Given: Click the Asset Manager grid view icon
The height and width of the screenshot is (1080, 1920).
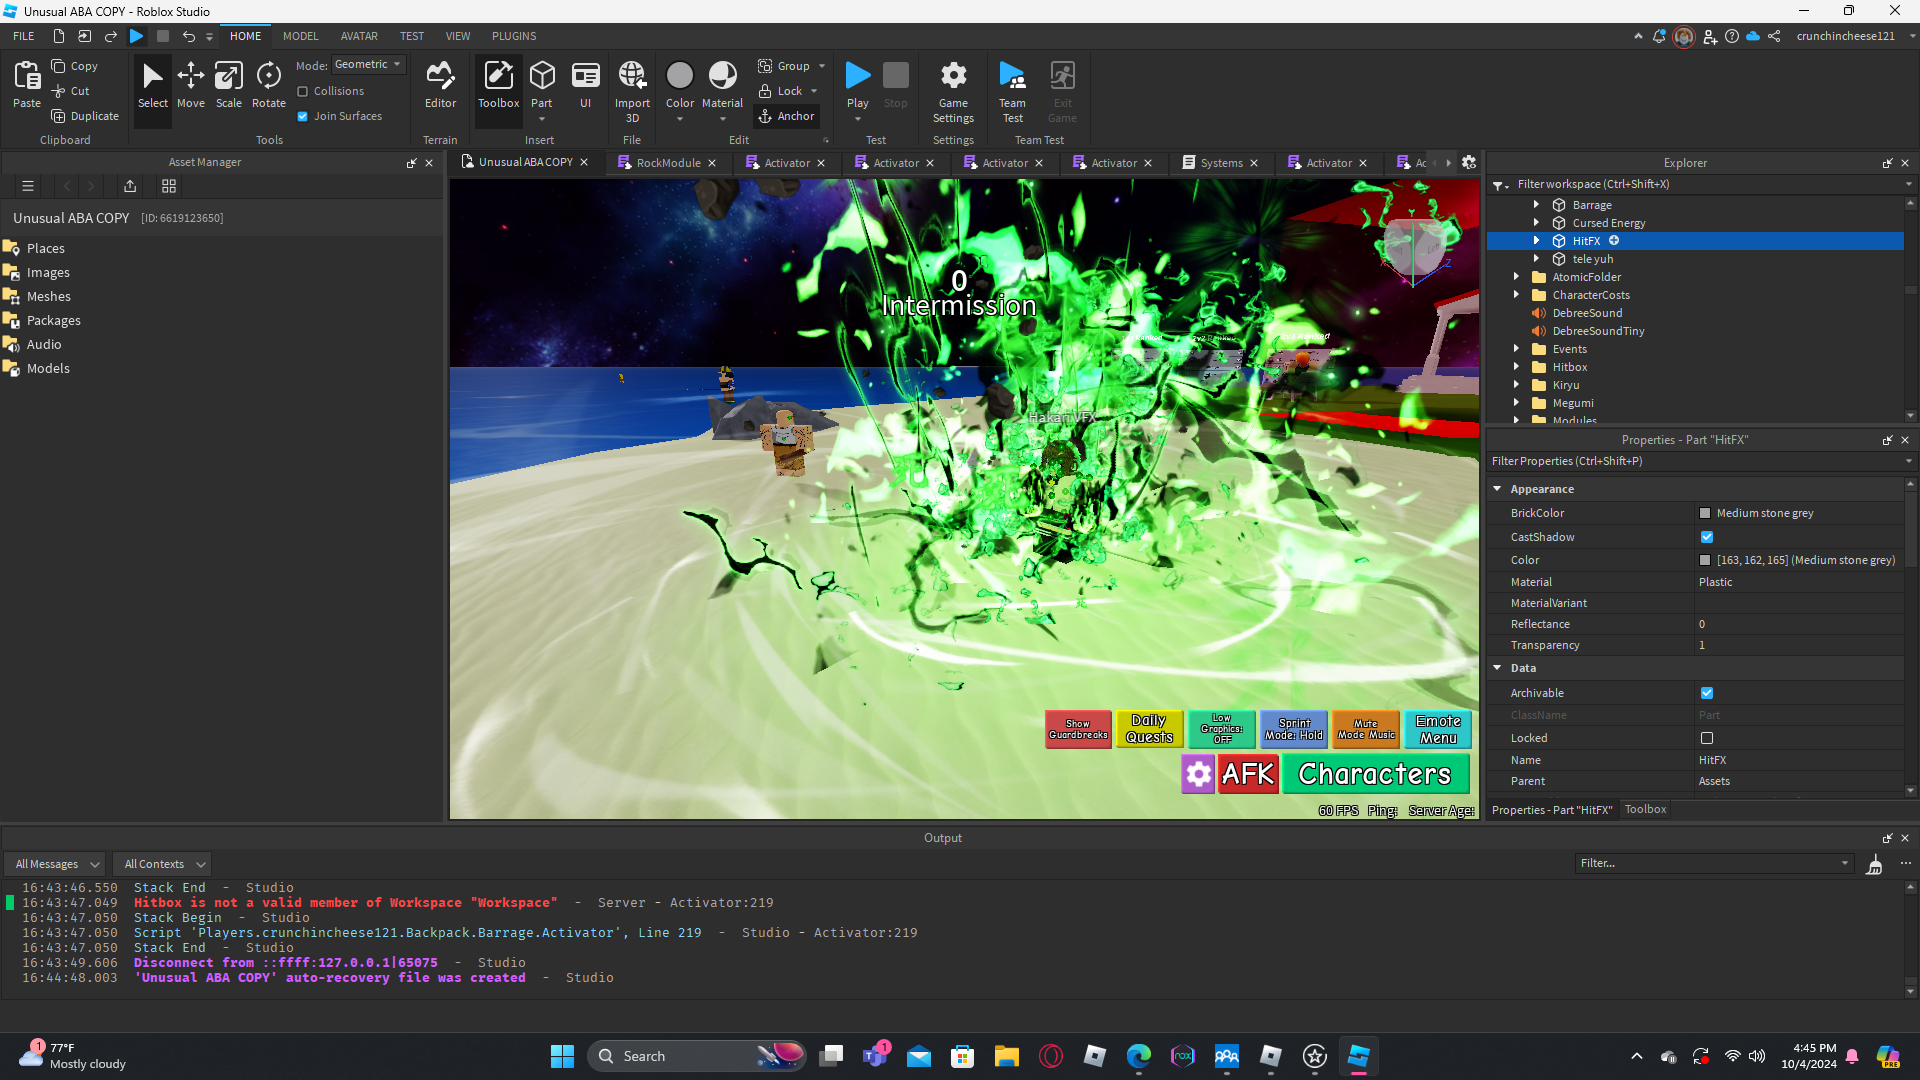Looking at the screenshot, I should coord(169,186).
